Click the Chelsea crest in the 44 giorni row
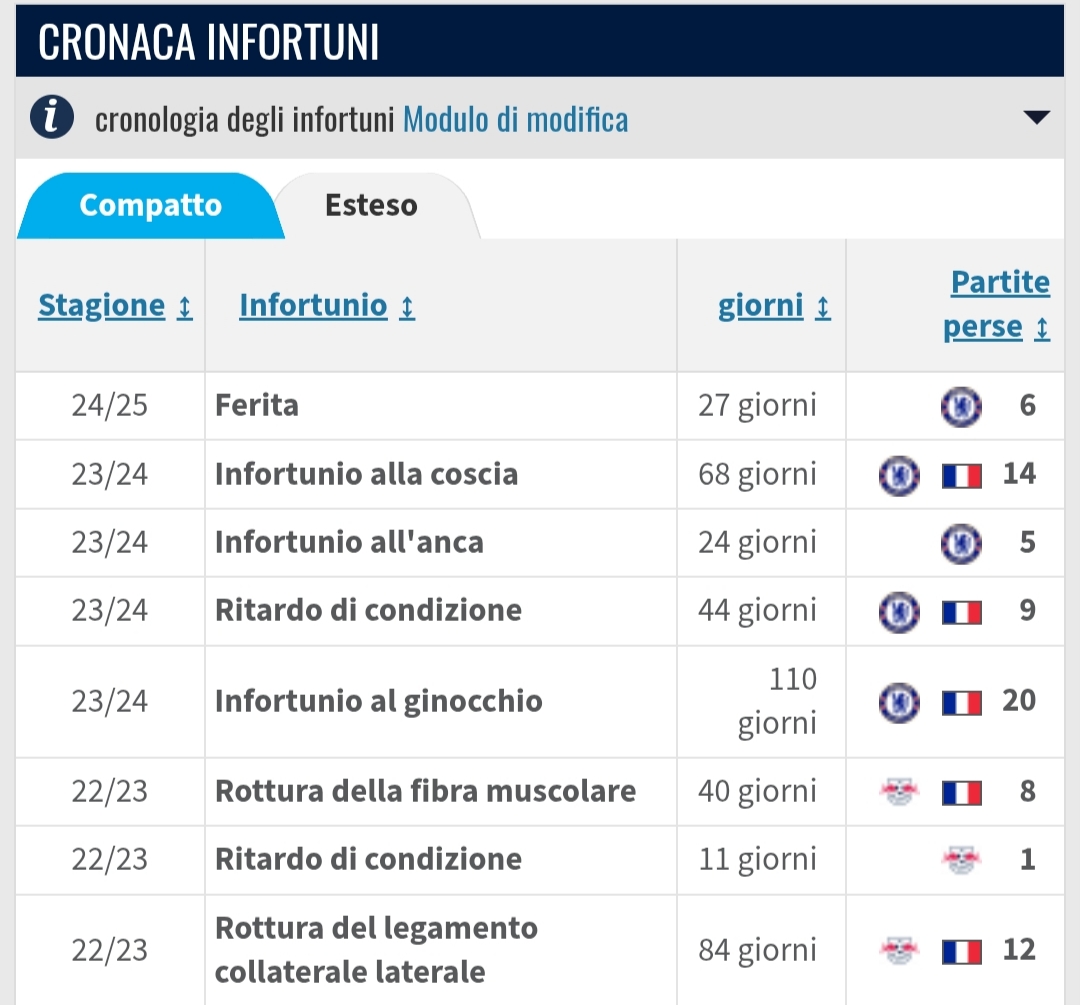Screen dimensions: 1080x1005 click(899, 612)
